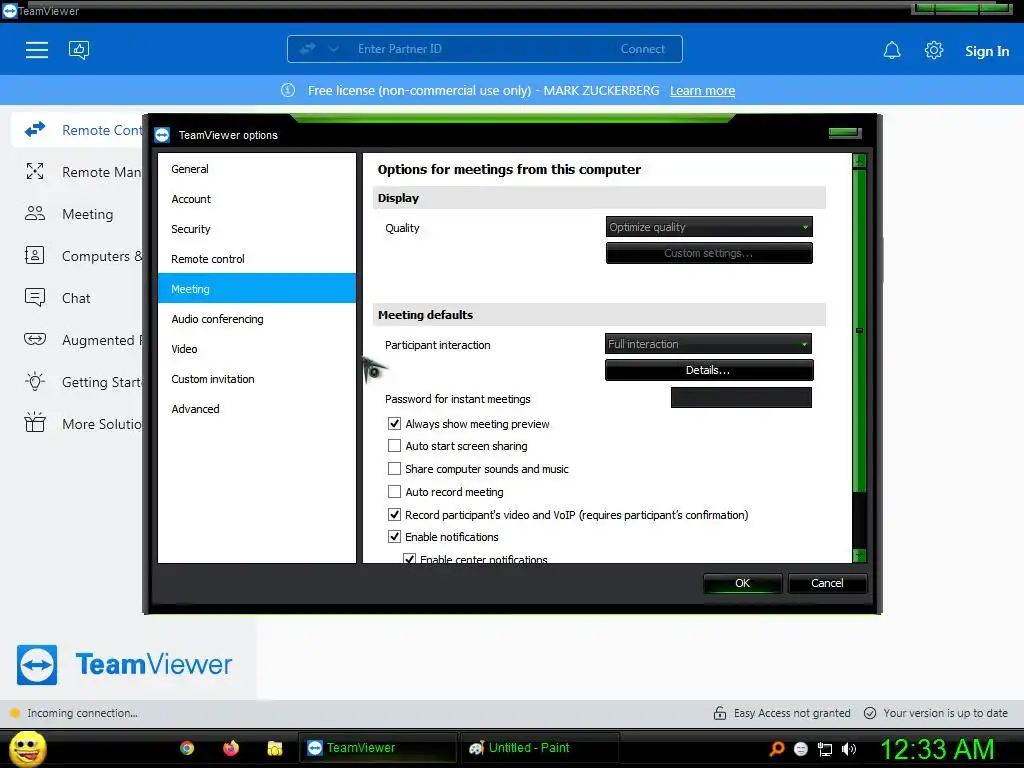Open the hamburger menu in TeamViewer
Image resolution: width=1024 pixels, height=768 pixels.
pyautogui.click(x=37, y=50)
